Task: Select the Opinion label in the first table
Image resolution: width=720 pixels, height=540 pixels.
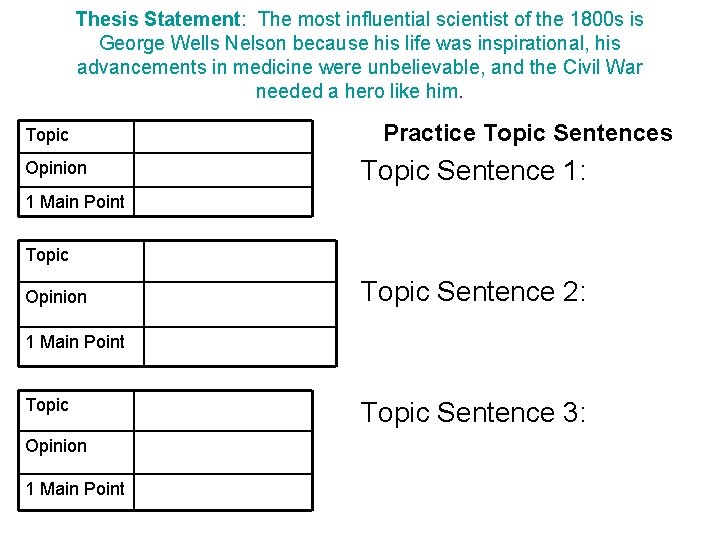Action: coord(56,168)
